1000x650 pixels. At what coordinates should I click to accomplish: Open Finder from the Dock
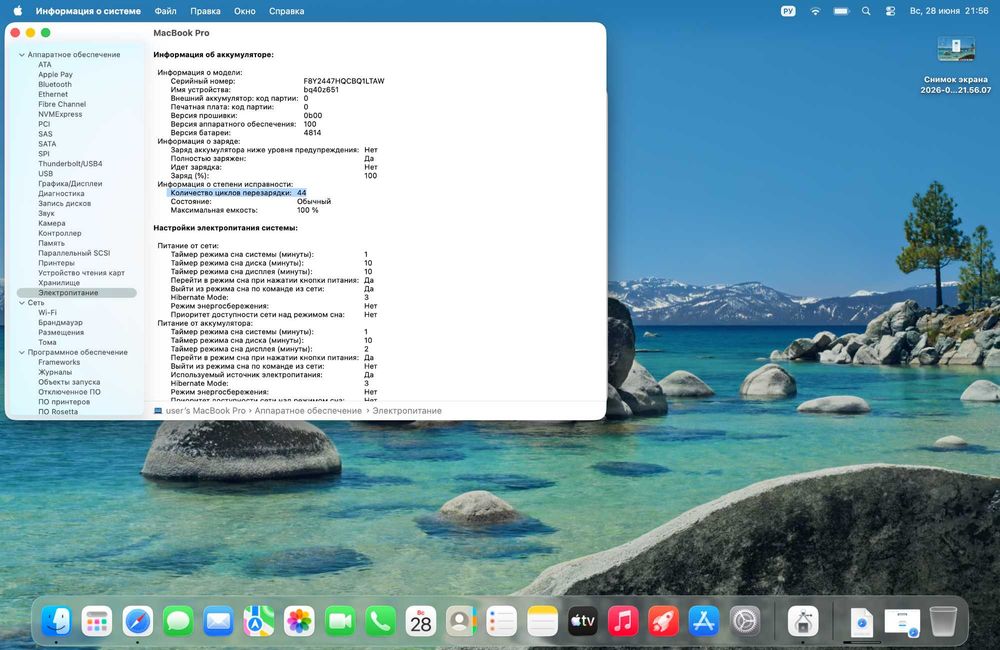[x=57, y=621]
